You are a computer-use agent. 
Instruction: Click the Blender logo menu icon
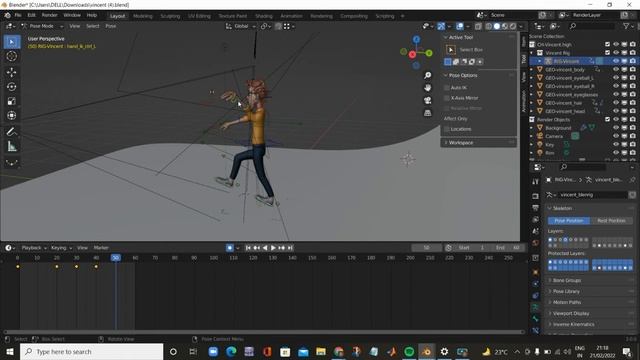click(7, 15)
